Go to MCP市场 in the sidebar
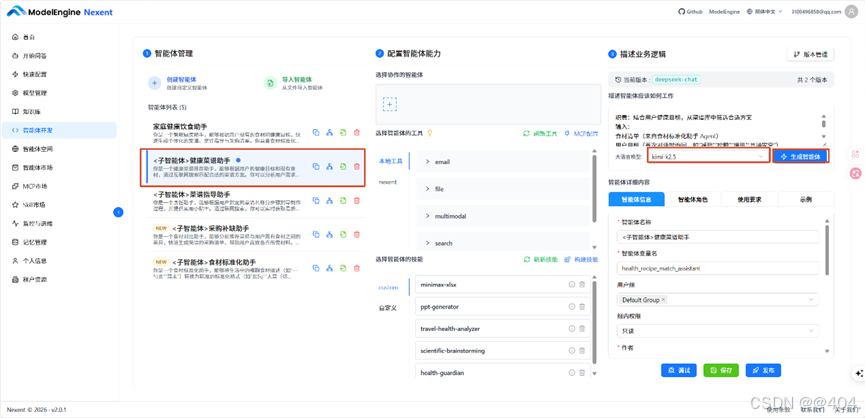 pyautogui.click(x=58, y=186)
